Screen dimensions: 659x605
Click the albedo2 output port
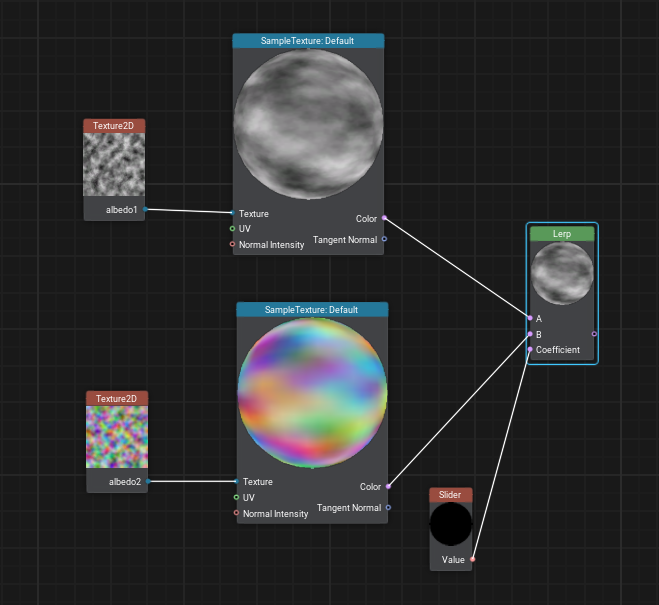pyautogui.click(x=148, y=481)
